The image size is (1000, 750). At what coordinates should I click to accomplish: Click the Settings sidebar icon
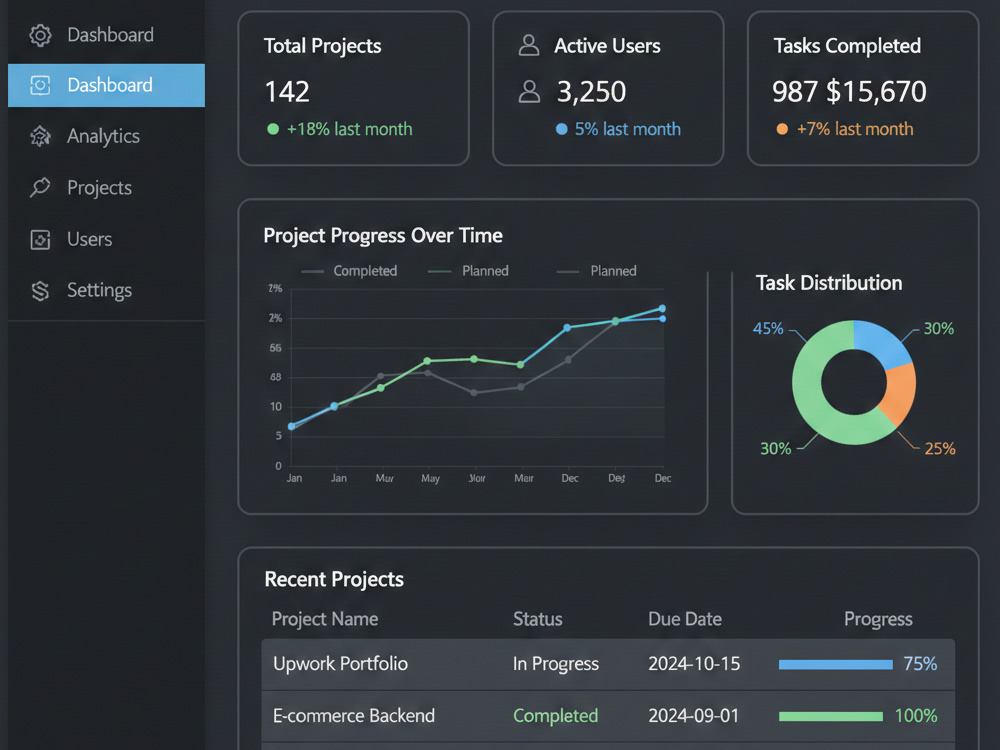[40, 291]
